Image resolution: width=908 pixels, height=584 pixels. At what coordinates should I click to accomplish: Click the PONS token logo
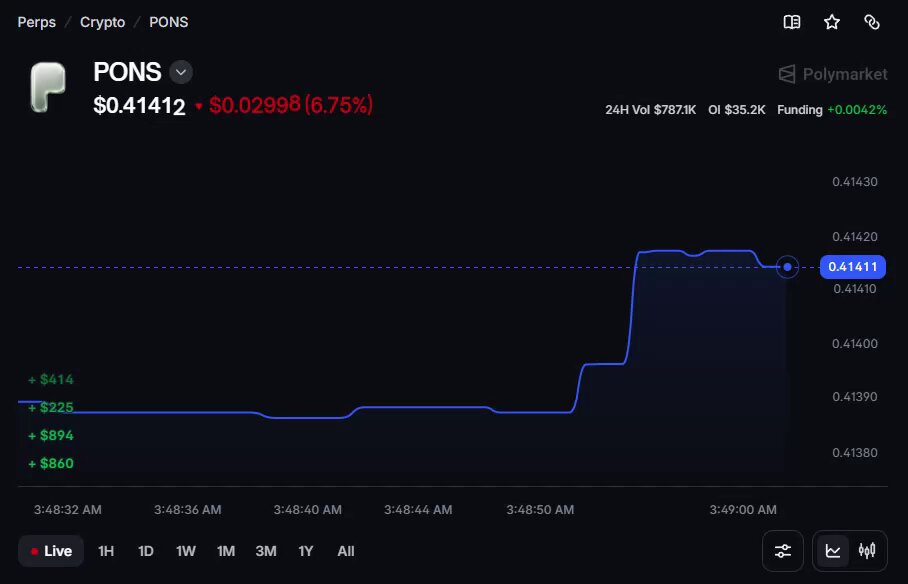[47, 87]
